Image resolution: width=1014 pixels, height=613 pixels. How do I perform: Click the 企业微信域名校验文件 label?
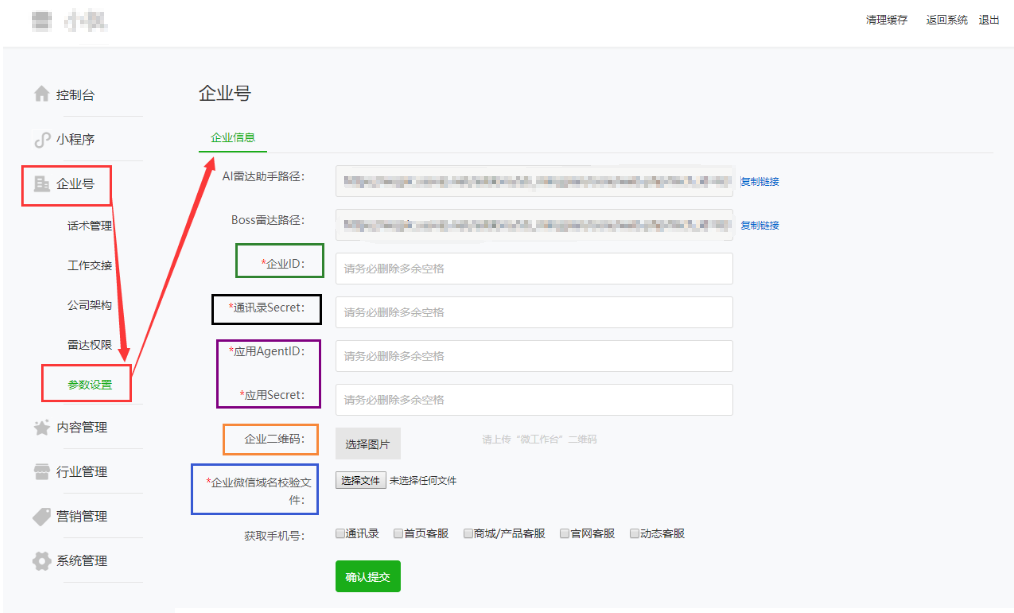click(x=259, y=491)
